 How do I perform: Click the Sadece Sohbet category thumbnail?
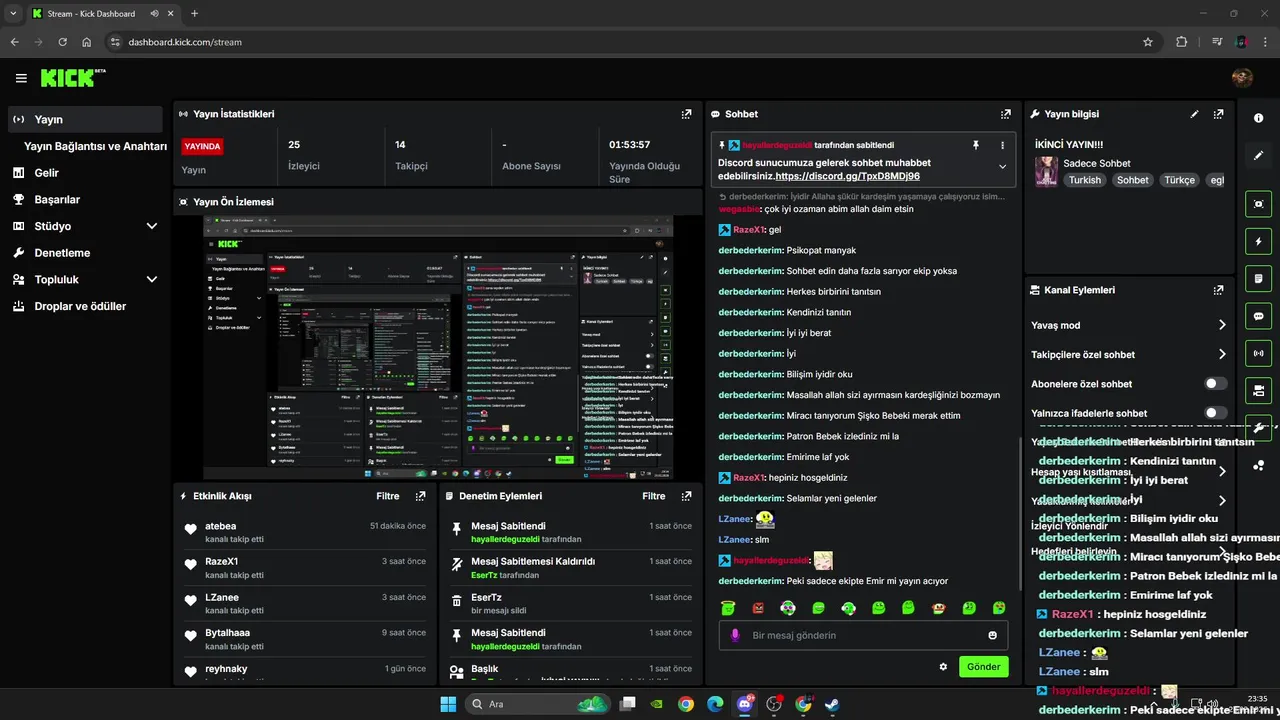1046,171
